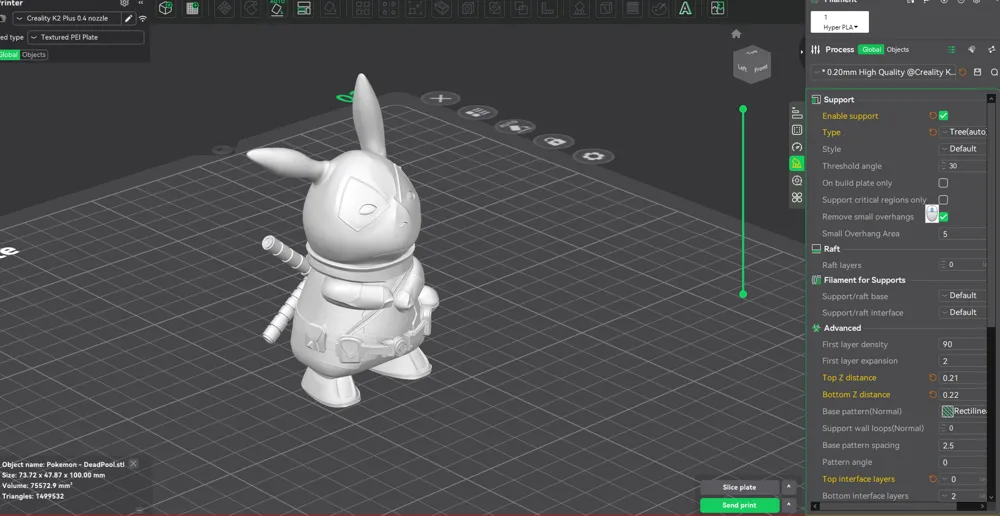Click the Add plate grid icon
The height and width of the screenshot is (516, 1000).
pyautogui.click(x=192, y=8)
